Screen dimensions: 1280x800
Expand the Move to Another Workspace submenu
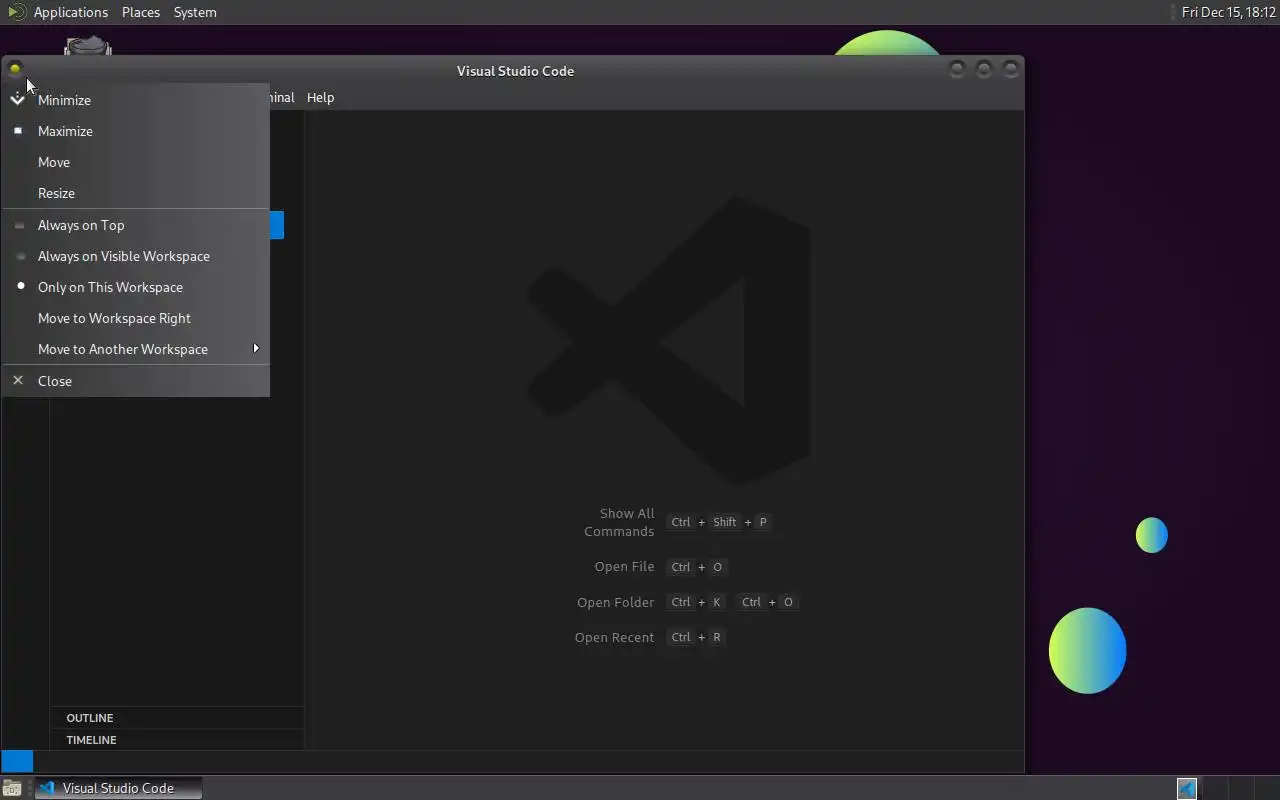pyautogui.click(x=136, y=349)
